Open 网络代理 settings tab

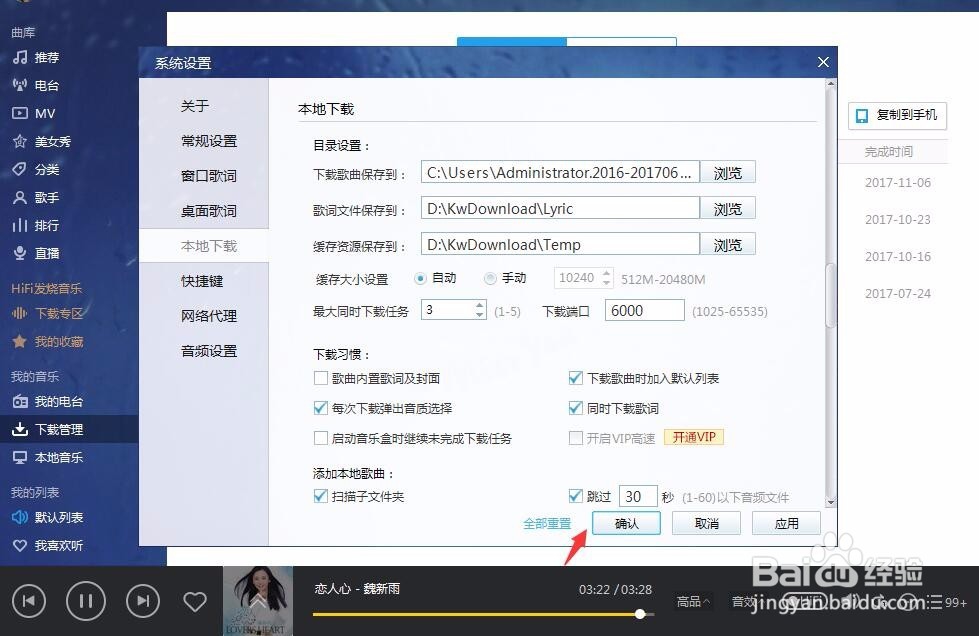[x=209, y=316]
